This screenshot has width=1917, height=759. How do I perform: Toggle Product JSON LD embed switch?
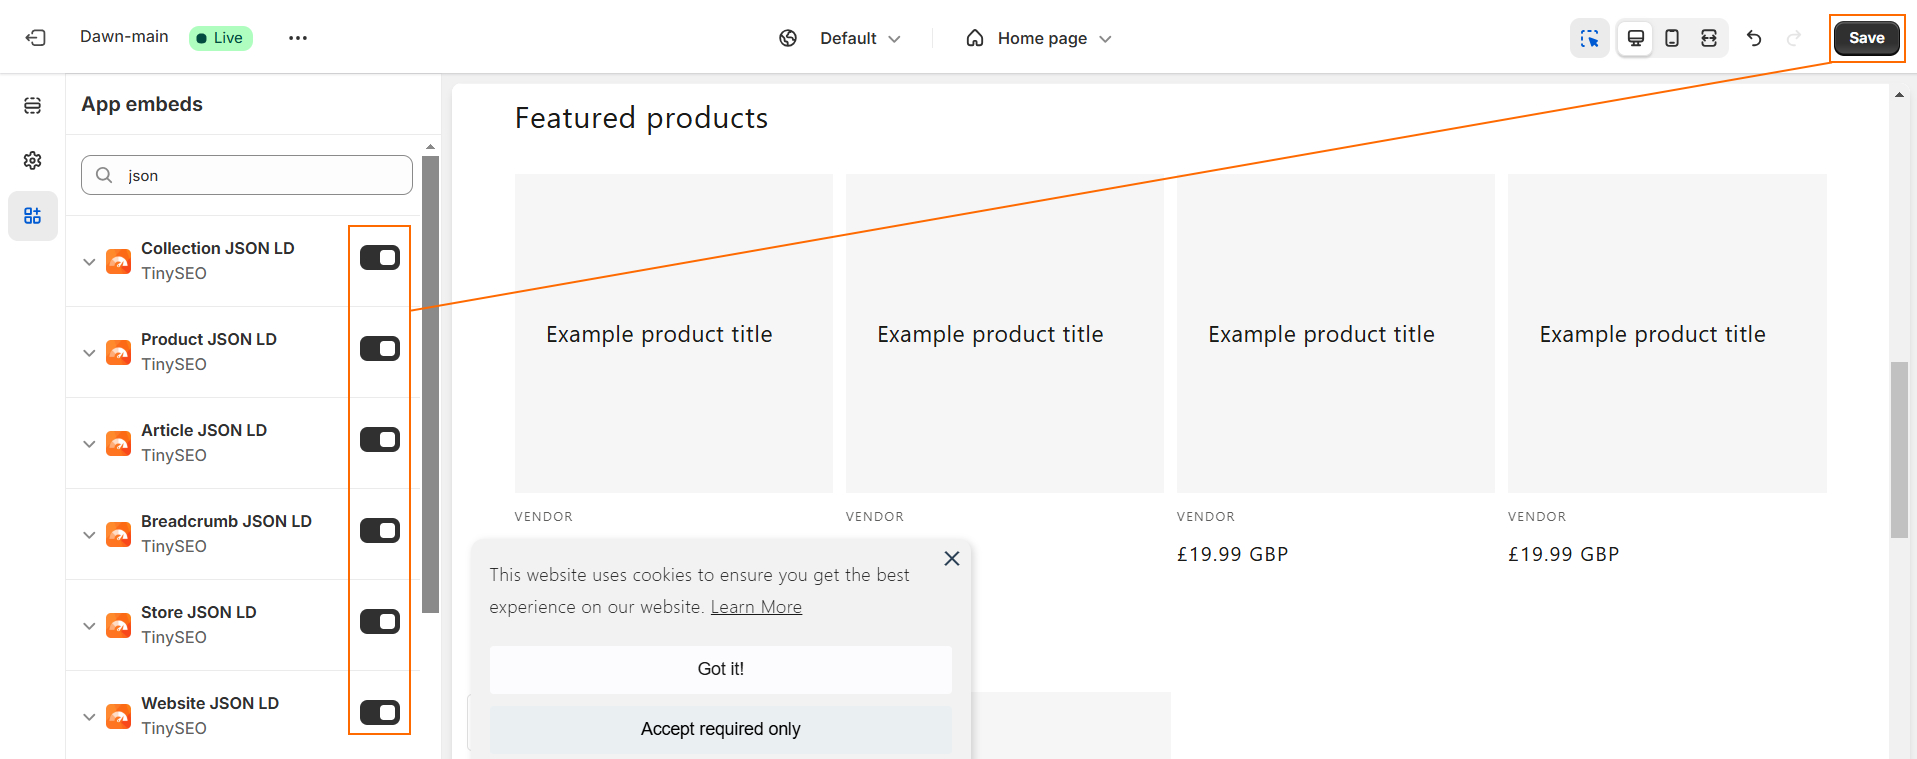380,349
